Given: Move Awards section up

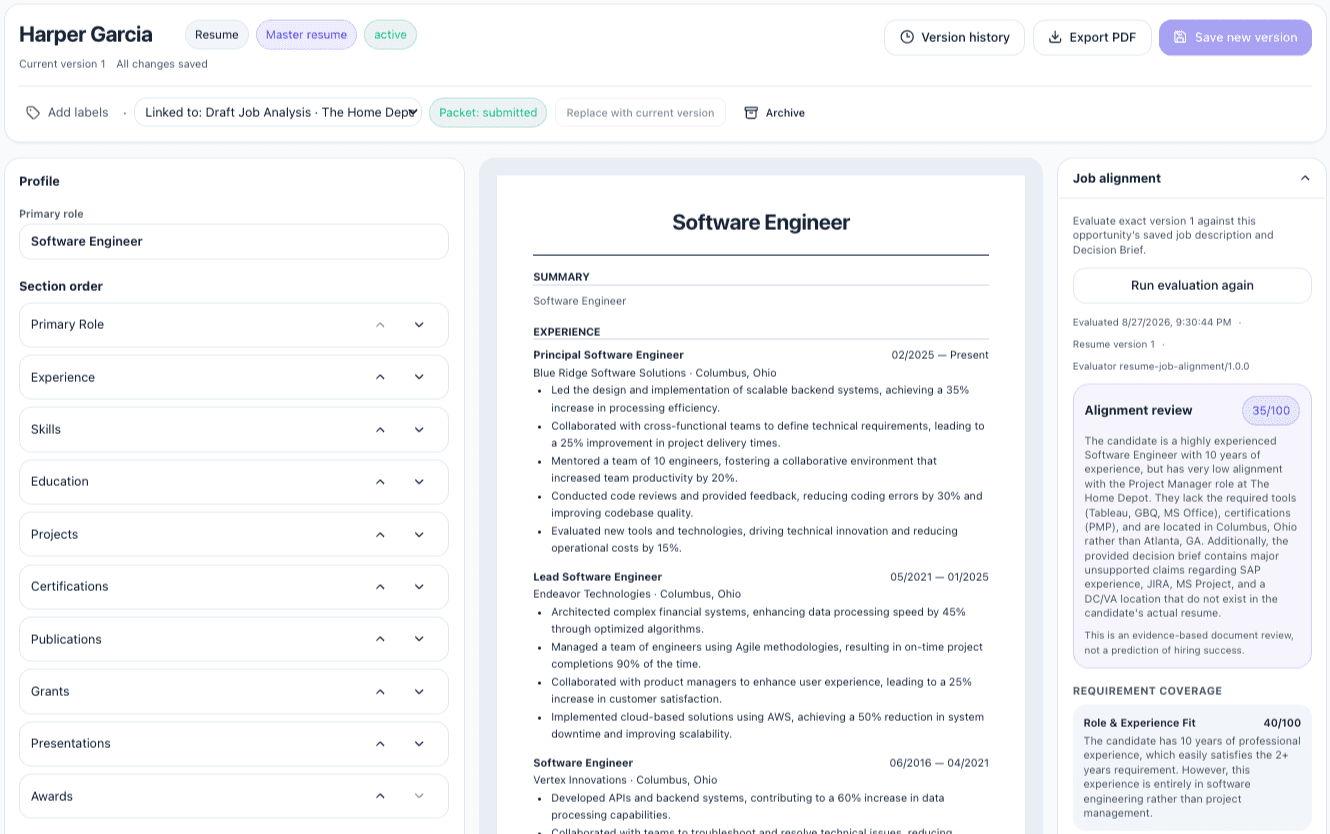Looking at the screenshot, I should [x=380, y=796].
